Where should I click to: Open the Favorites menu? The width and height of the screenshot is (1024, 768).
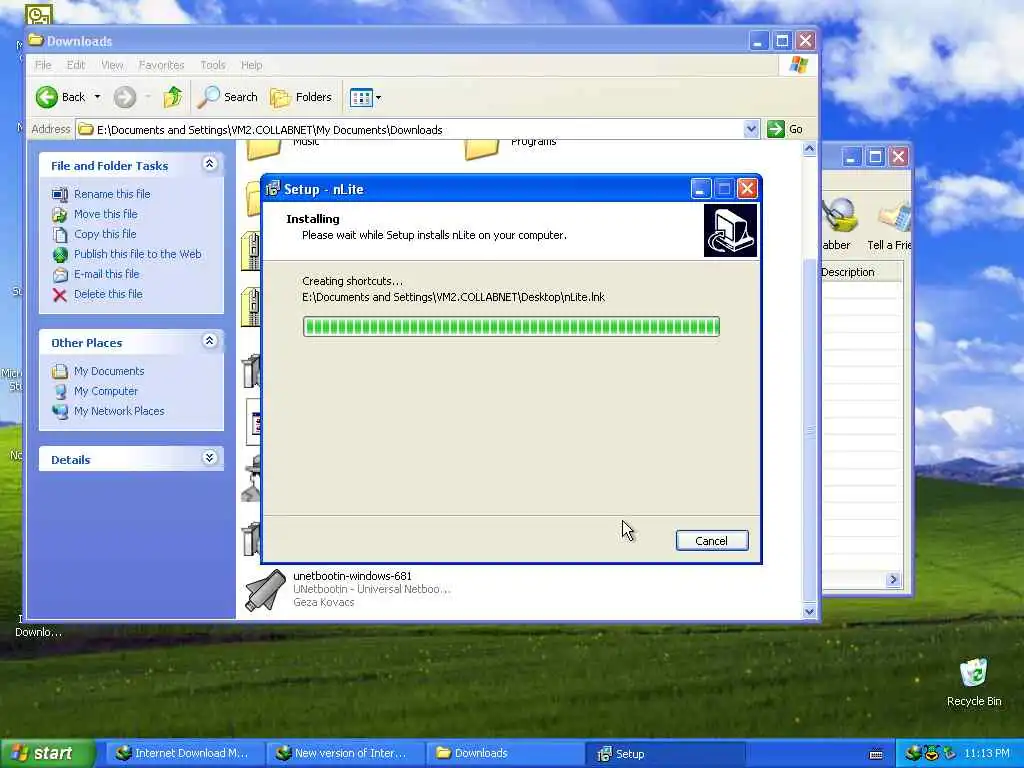(161, 65)
